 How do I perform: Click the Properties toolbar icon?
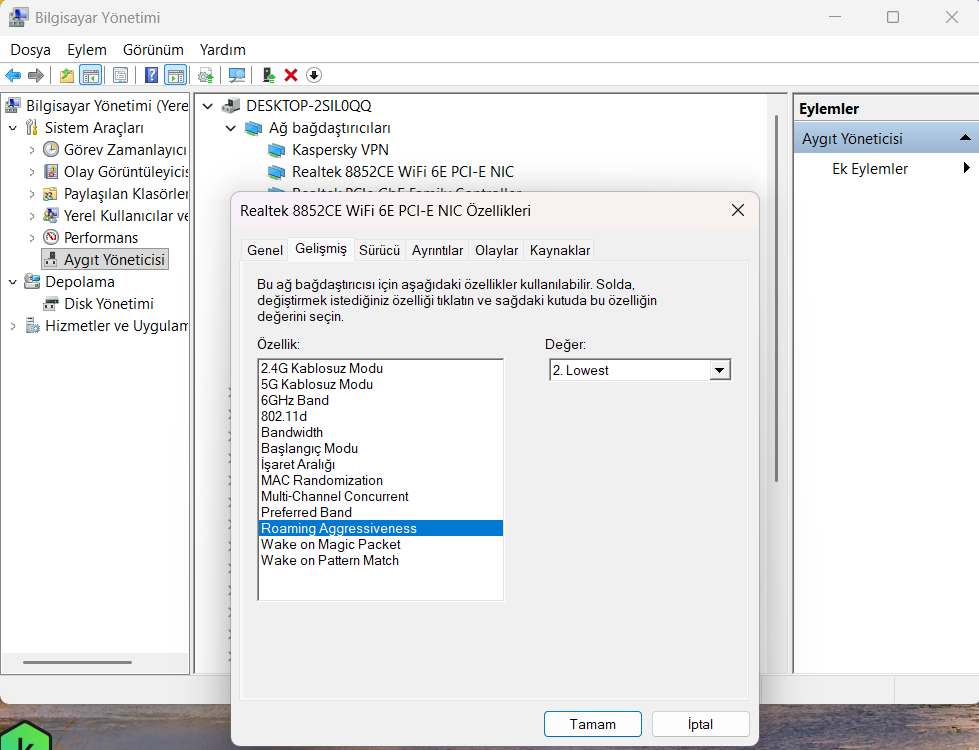[x=121, y=76]
